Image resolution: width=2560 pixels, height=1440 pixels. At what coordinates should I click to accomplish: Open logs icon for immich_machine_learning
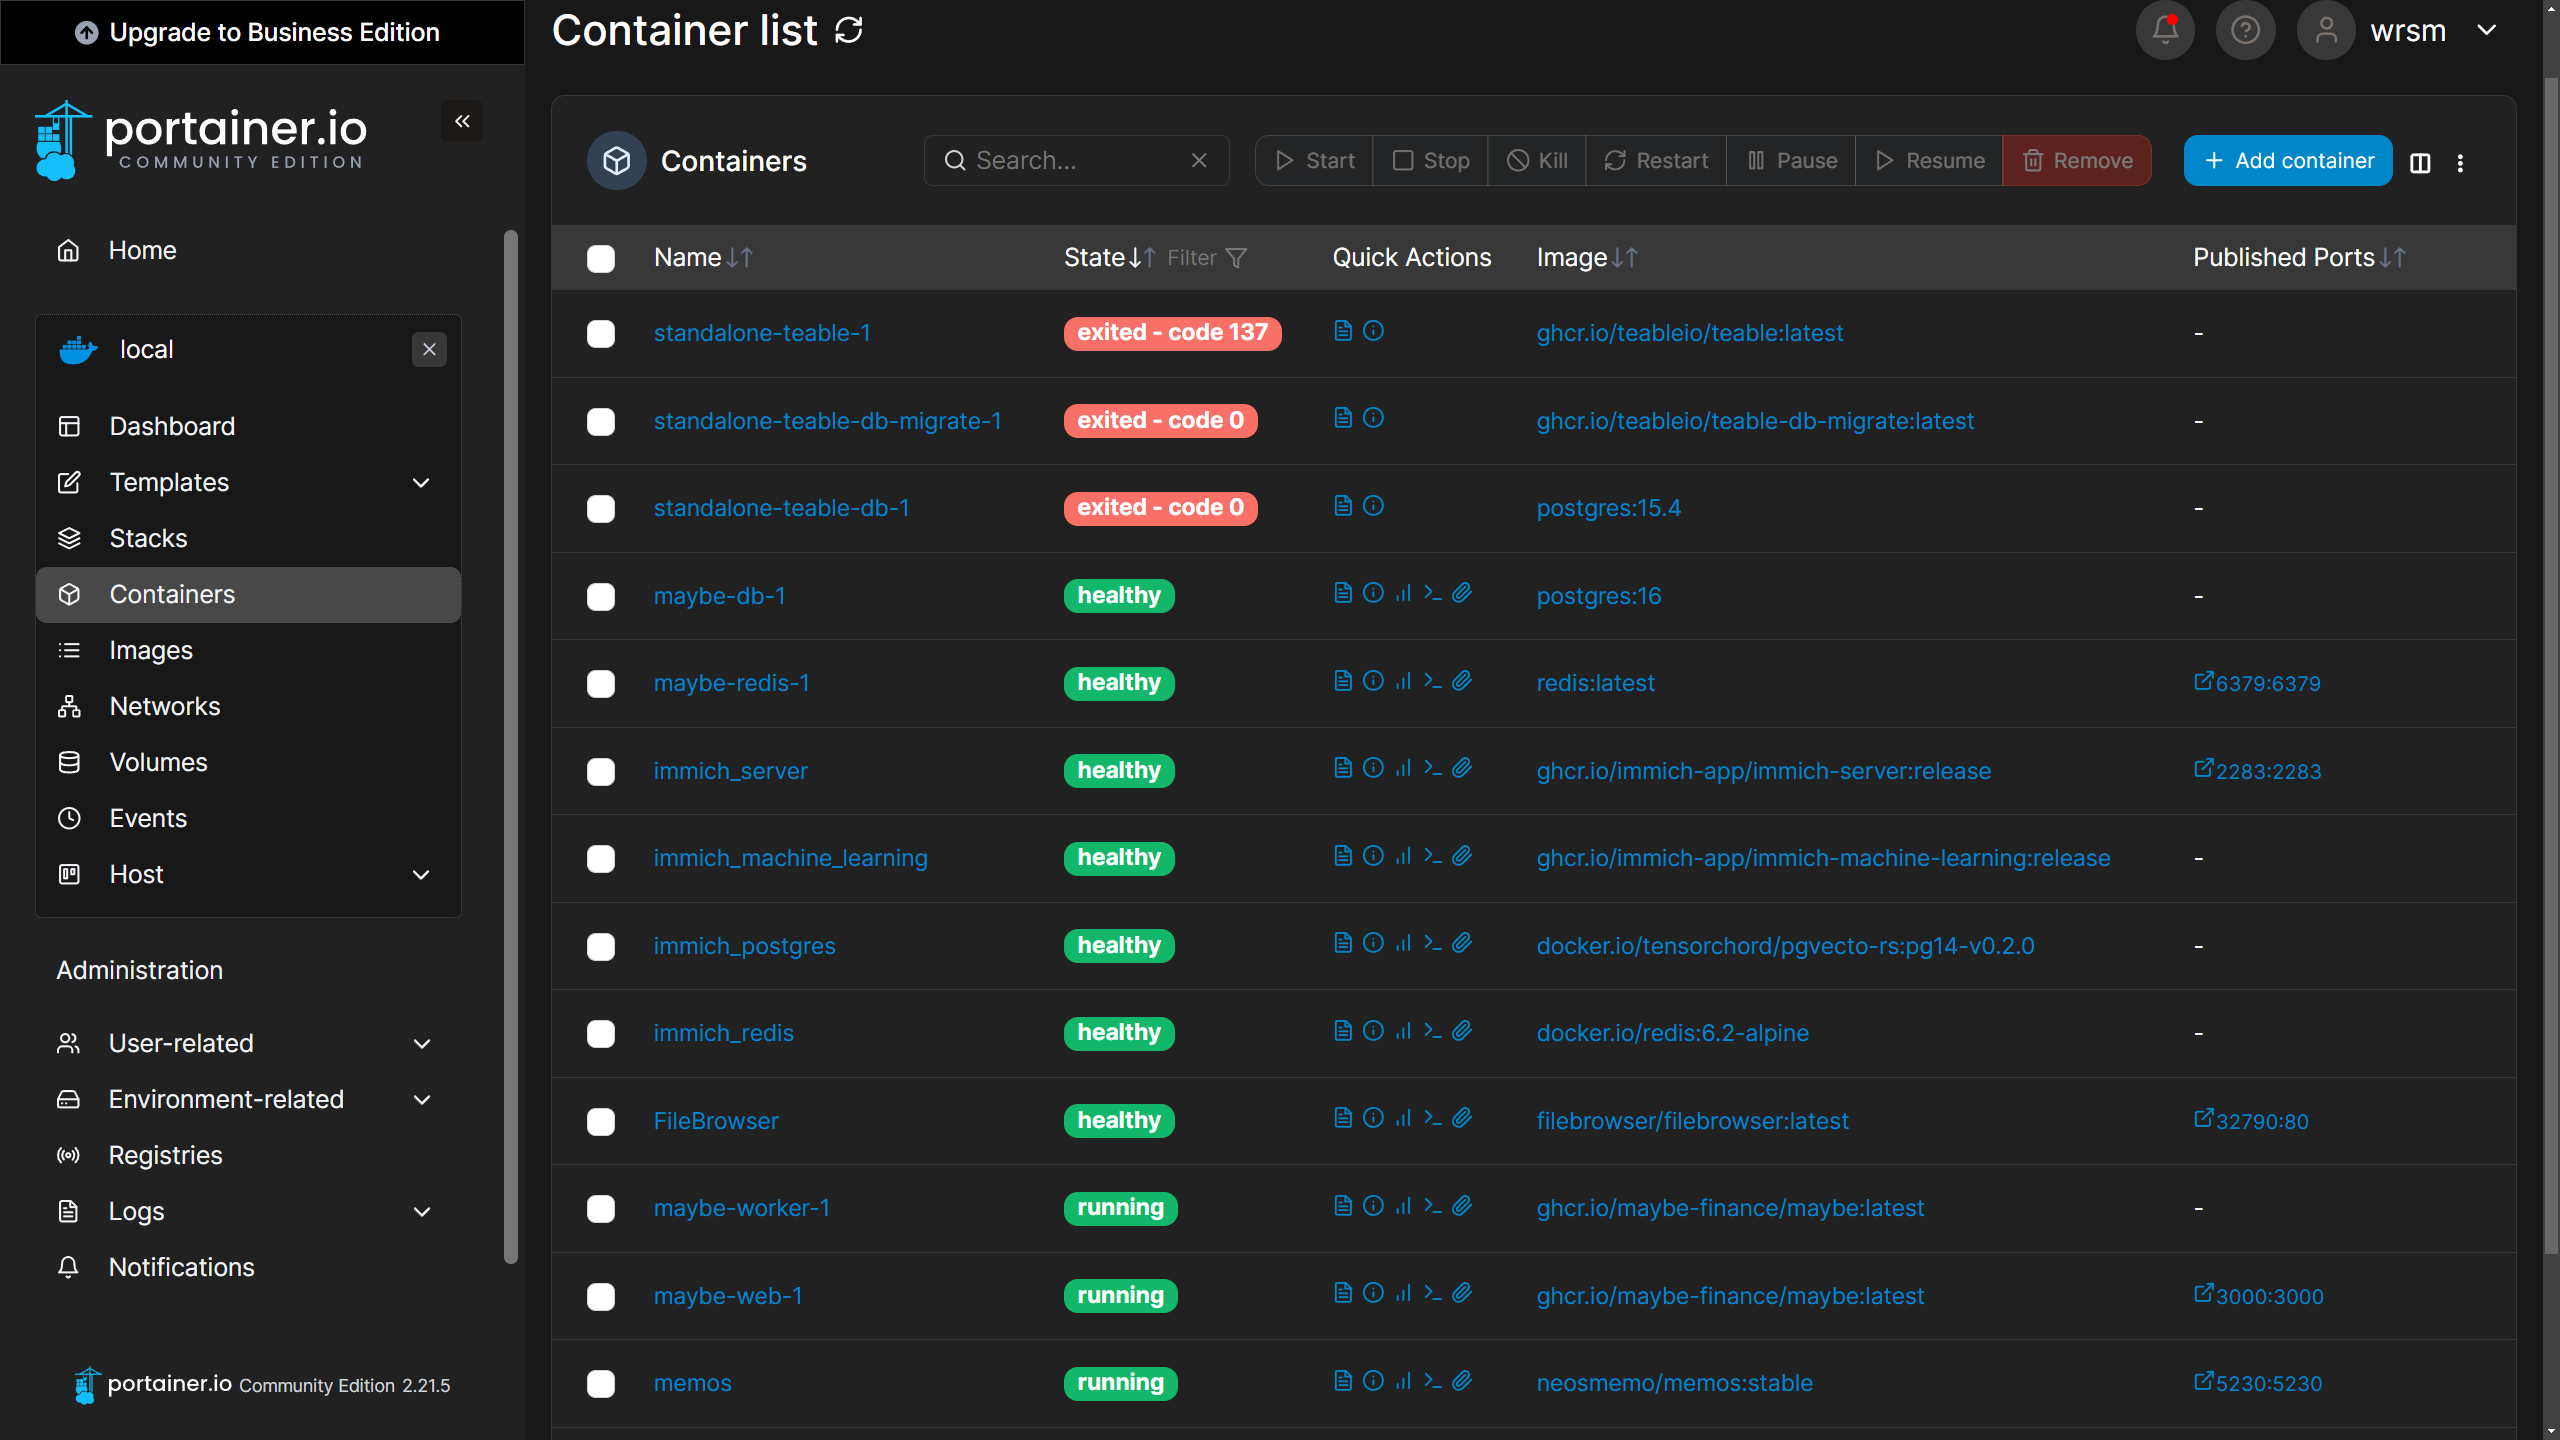[x=1343, y=856]
